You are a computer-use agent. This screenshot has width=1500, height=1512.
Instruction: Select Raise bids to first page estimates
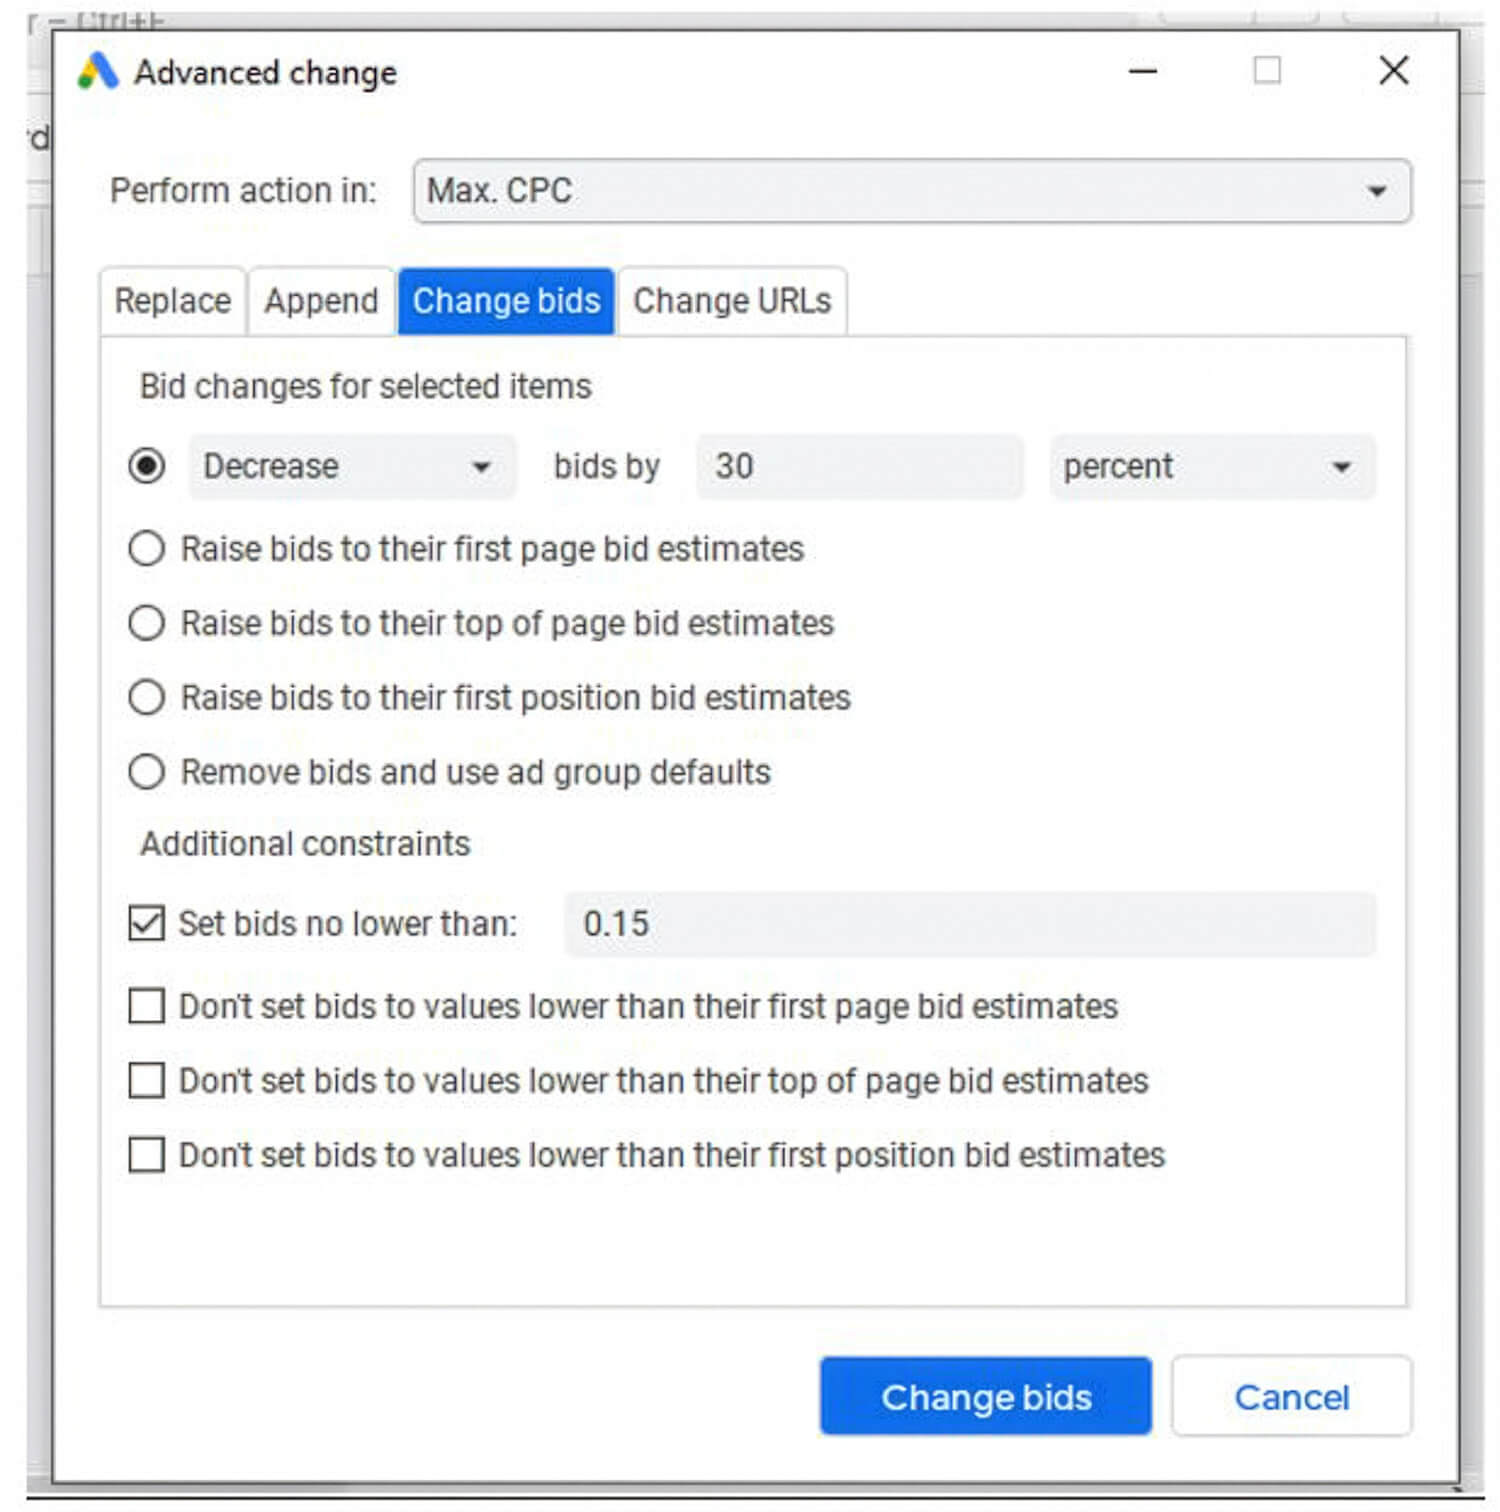[x=147, y=549]
